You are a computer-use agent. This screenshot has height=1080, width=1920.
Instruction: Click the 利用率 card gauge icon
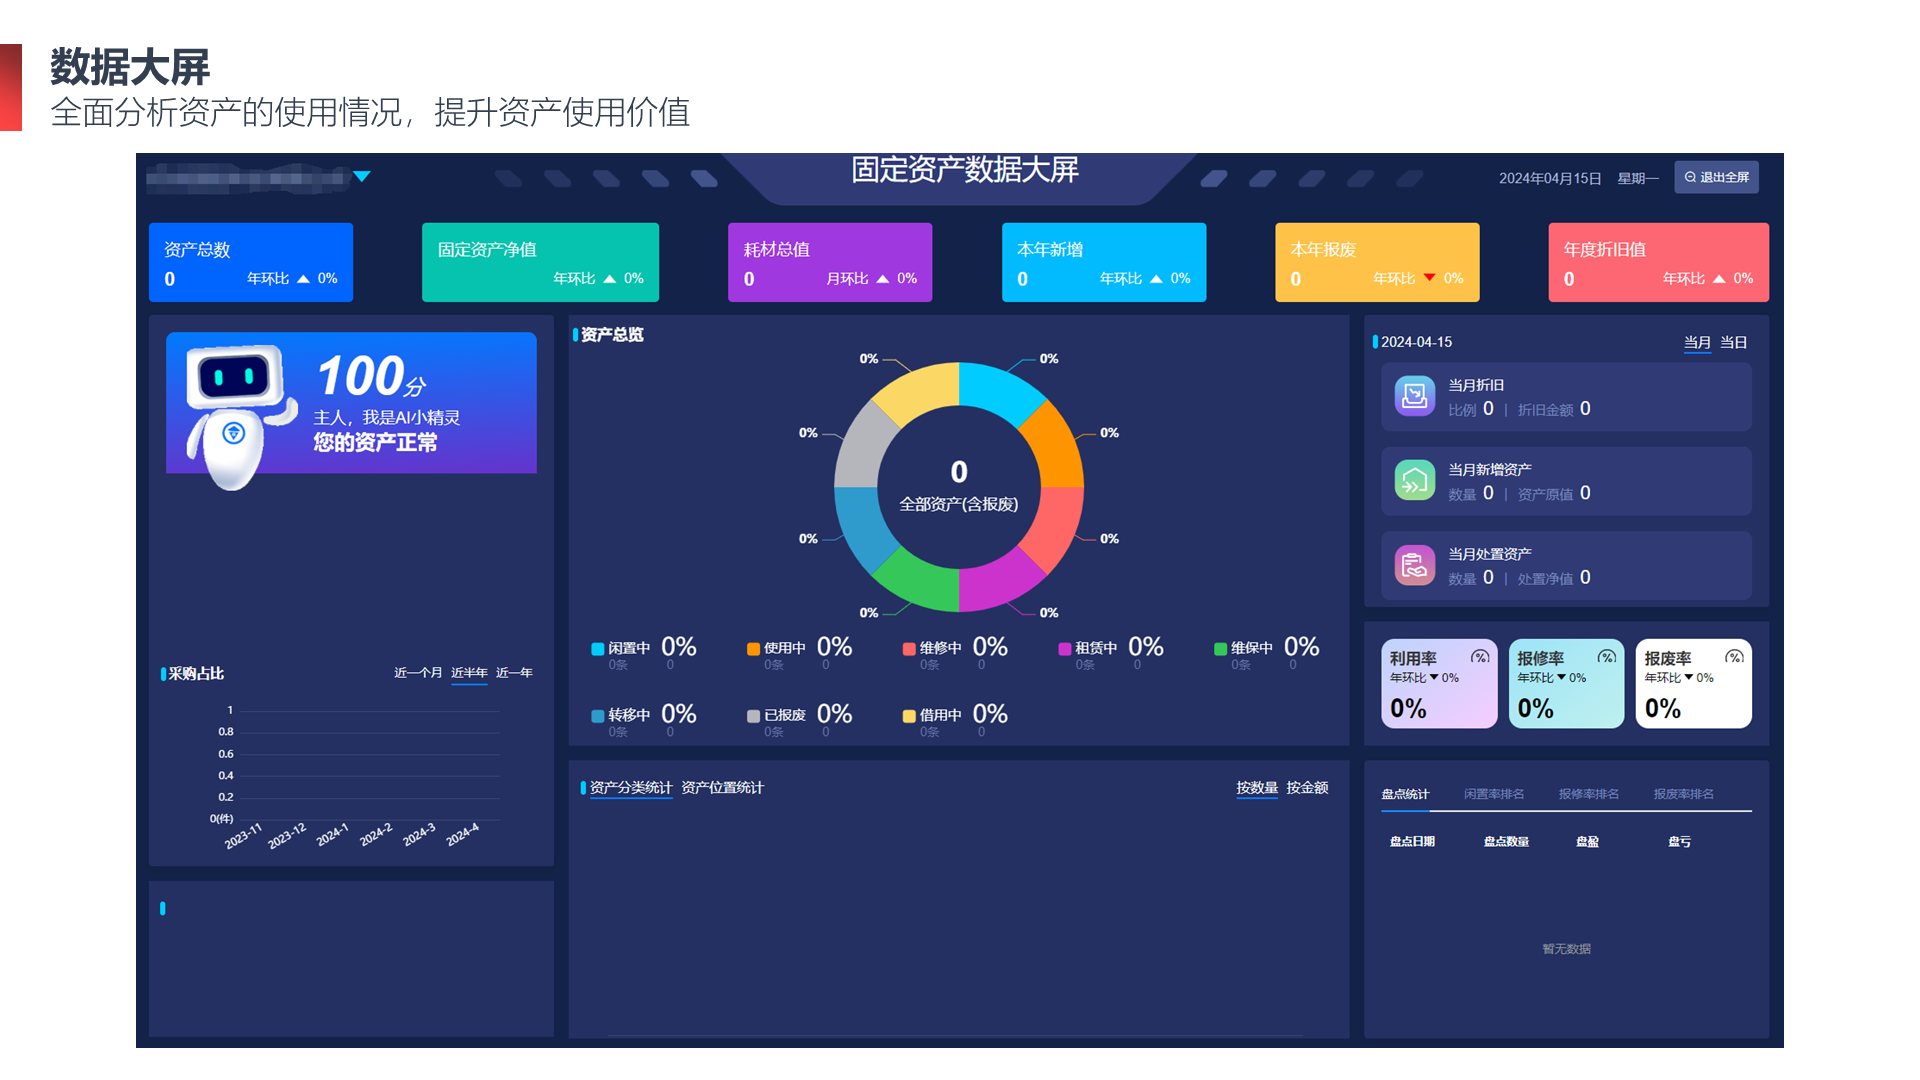[1480, 657]
